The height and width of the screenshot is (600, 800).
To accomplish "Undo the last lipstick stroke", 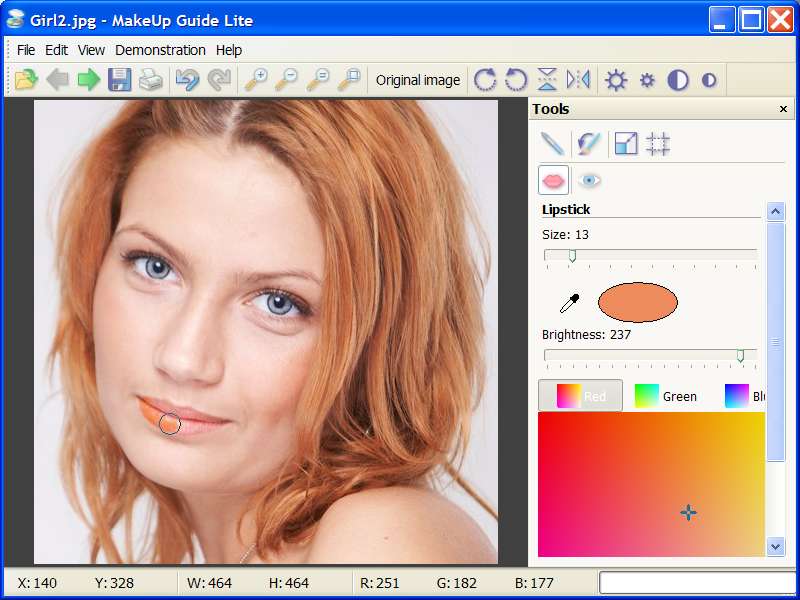I will [x=187, y=80].
